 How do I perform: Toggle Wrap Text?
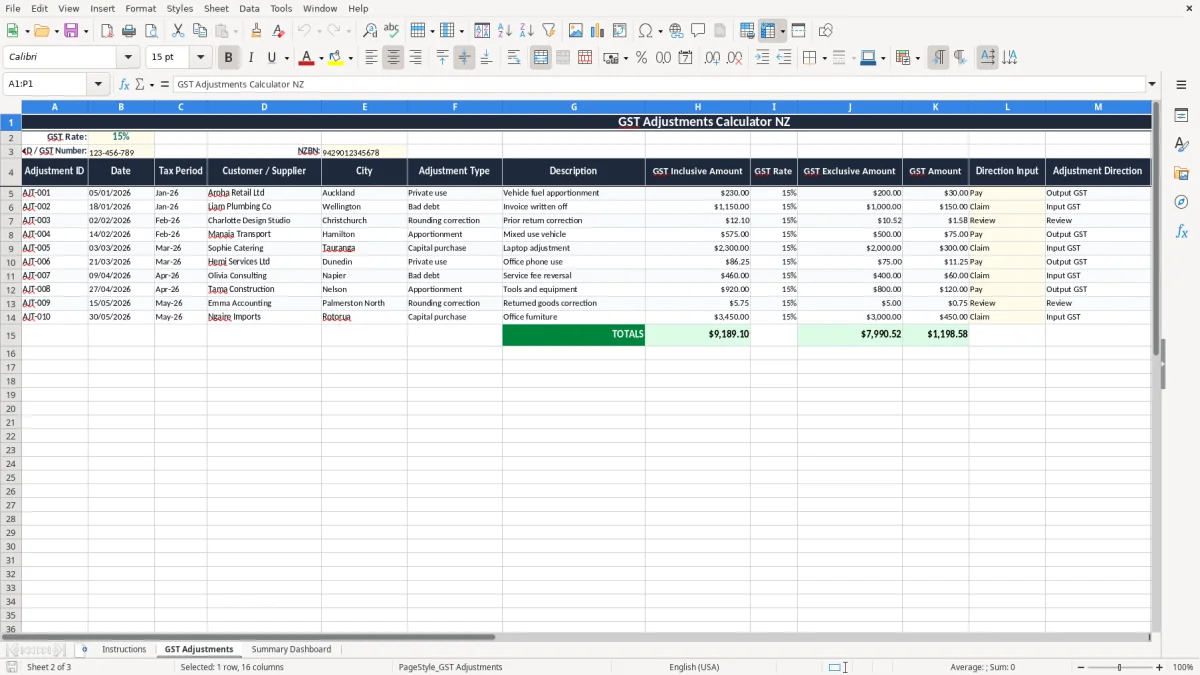514,58
